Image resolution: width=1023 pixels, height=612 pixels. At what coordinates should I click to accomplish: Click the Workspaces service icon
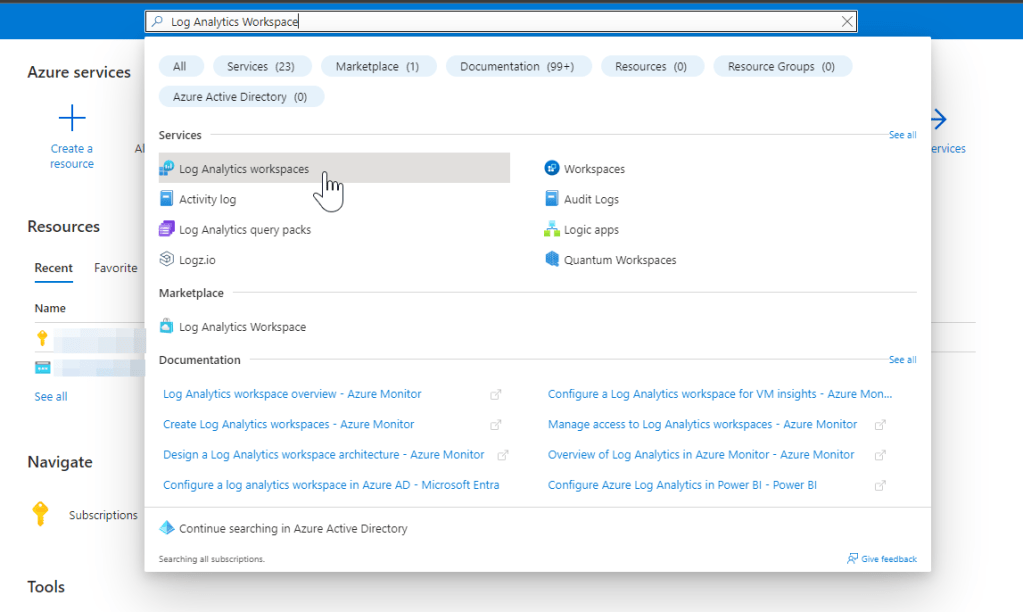(x=552, y=169)
